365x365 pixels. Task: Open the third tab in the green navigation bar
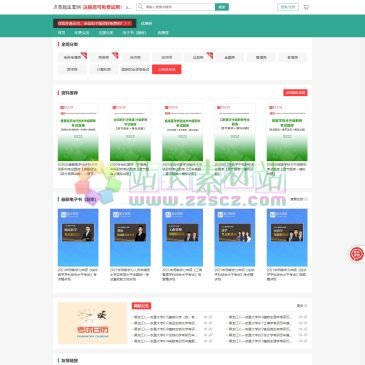coord(106,33)
